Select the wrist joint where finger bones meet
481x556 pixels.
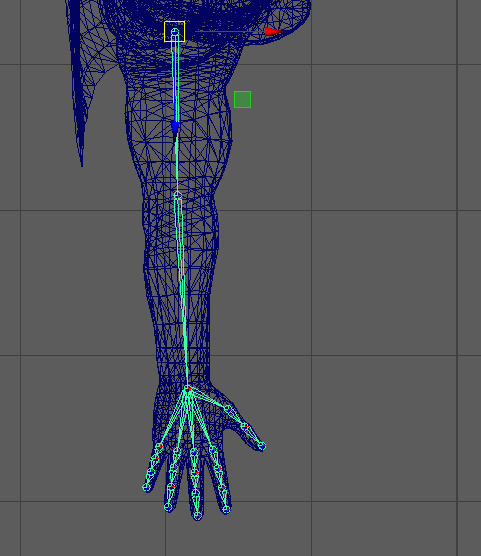click(187, 389)
